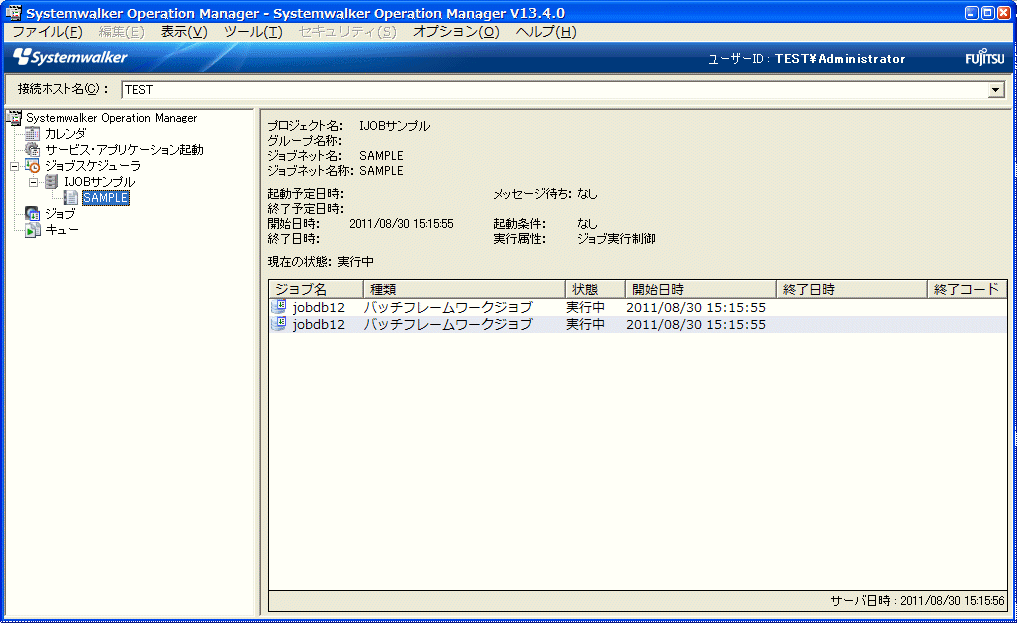The width and height of the screenshot is (1017, 623).
Task: Open the 編集(E) menu
Action: pos(121,32)
